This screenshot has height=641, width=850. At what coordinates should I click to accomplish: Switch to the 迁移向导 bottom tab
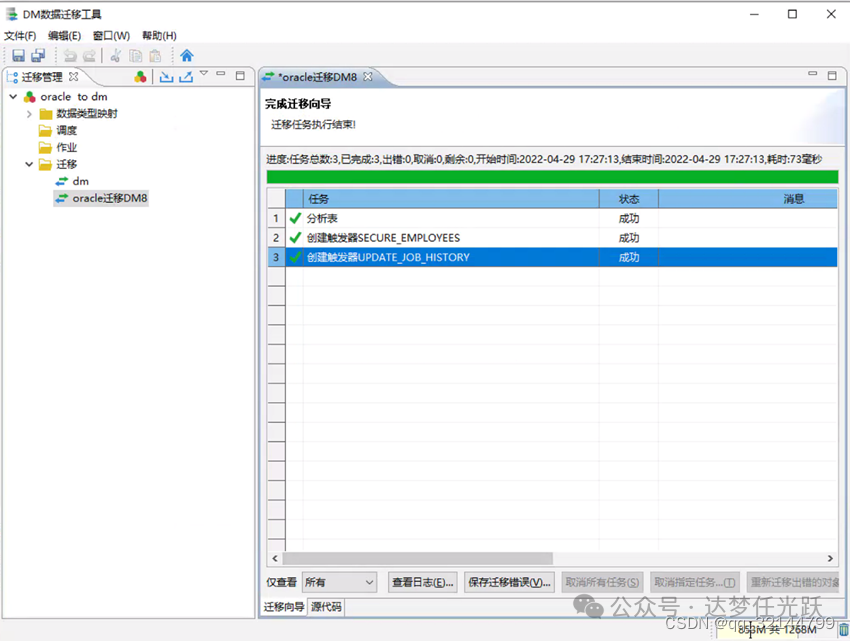click(284, 606)
